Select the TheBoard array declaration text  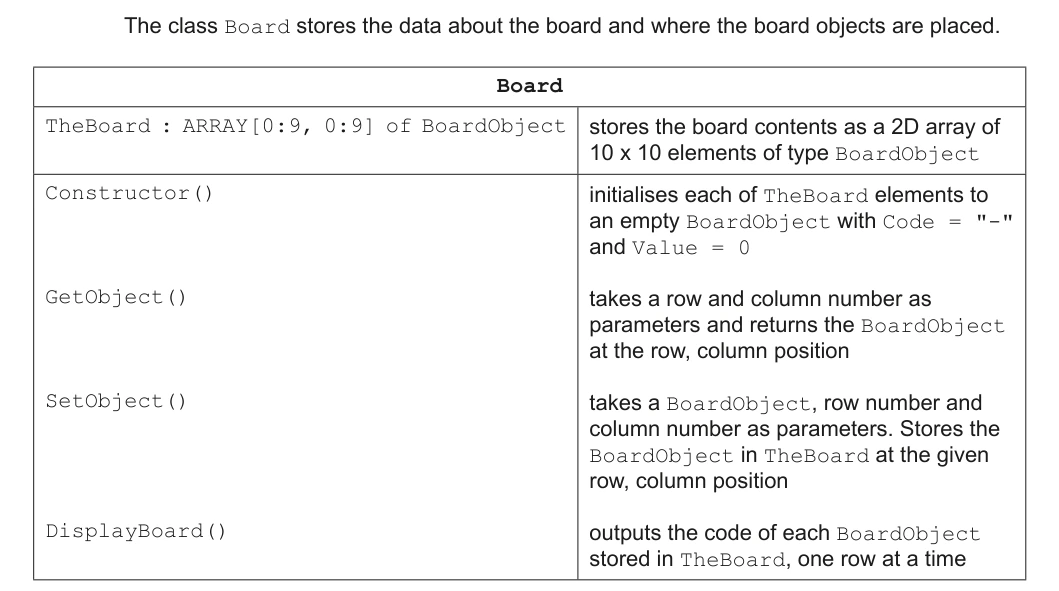[305, 126]
